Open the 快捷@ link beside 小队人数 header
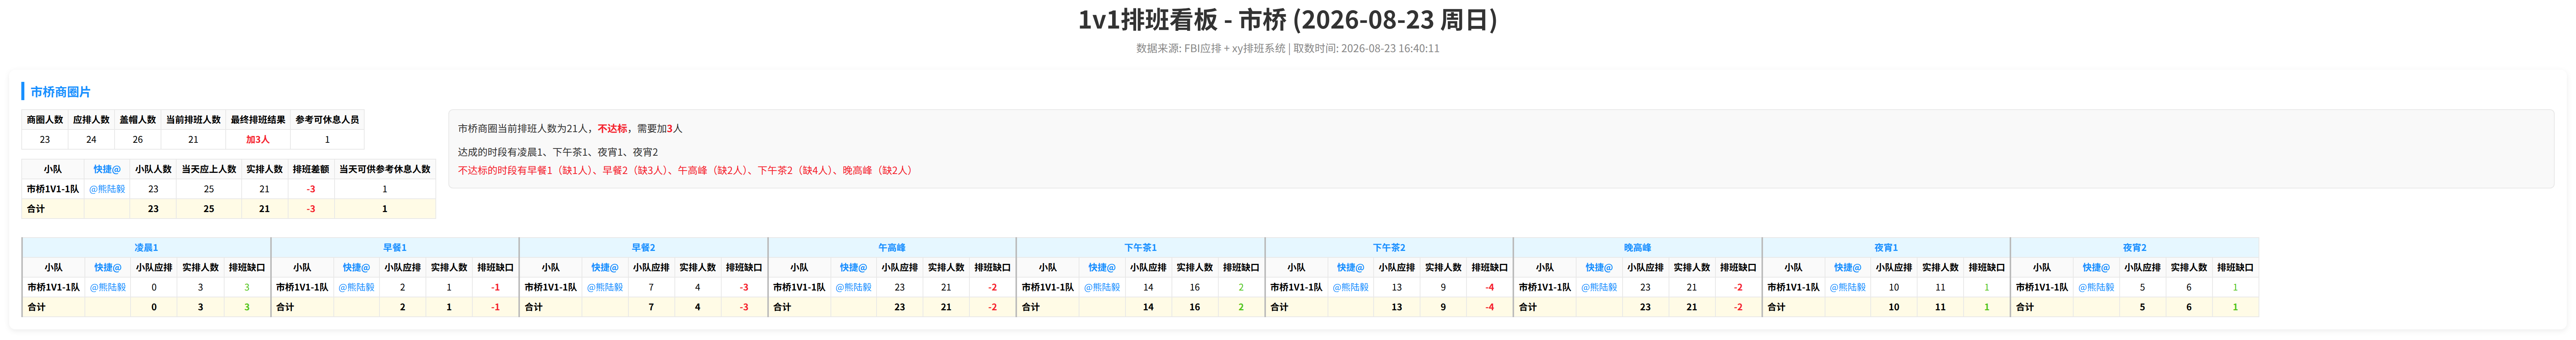2576x340 pixels. 107,170
